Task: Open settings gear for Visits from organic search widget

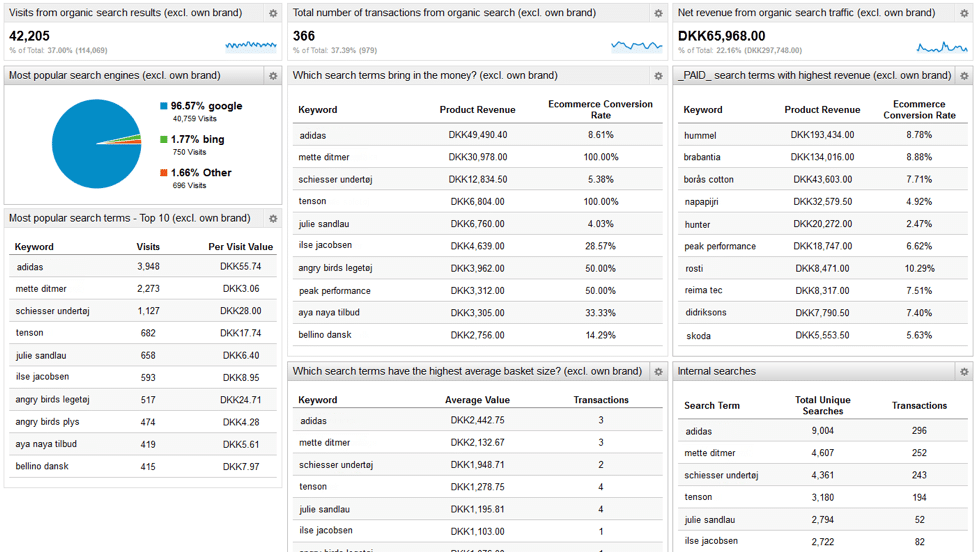Action: coord(273,13)
